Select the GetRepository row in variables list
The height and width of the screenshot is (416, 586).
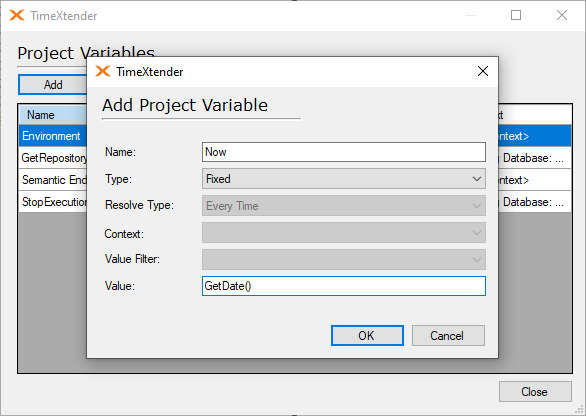(x=53, y=158)
